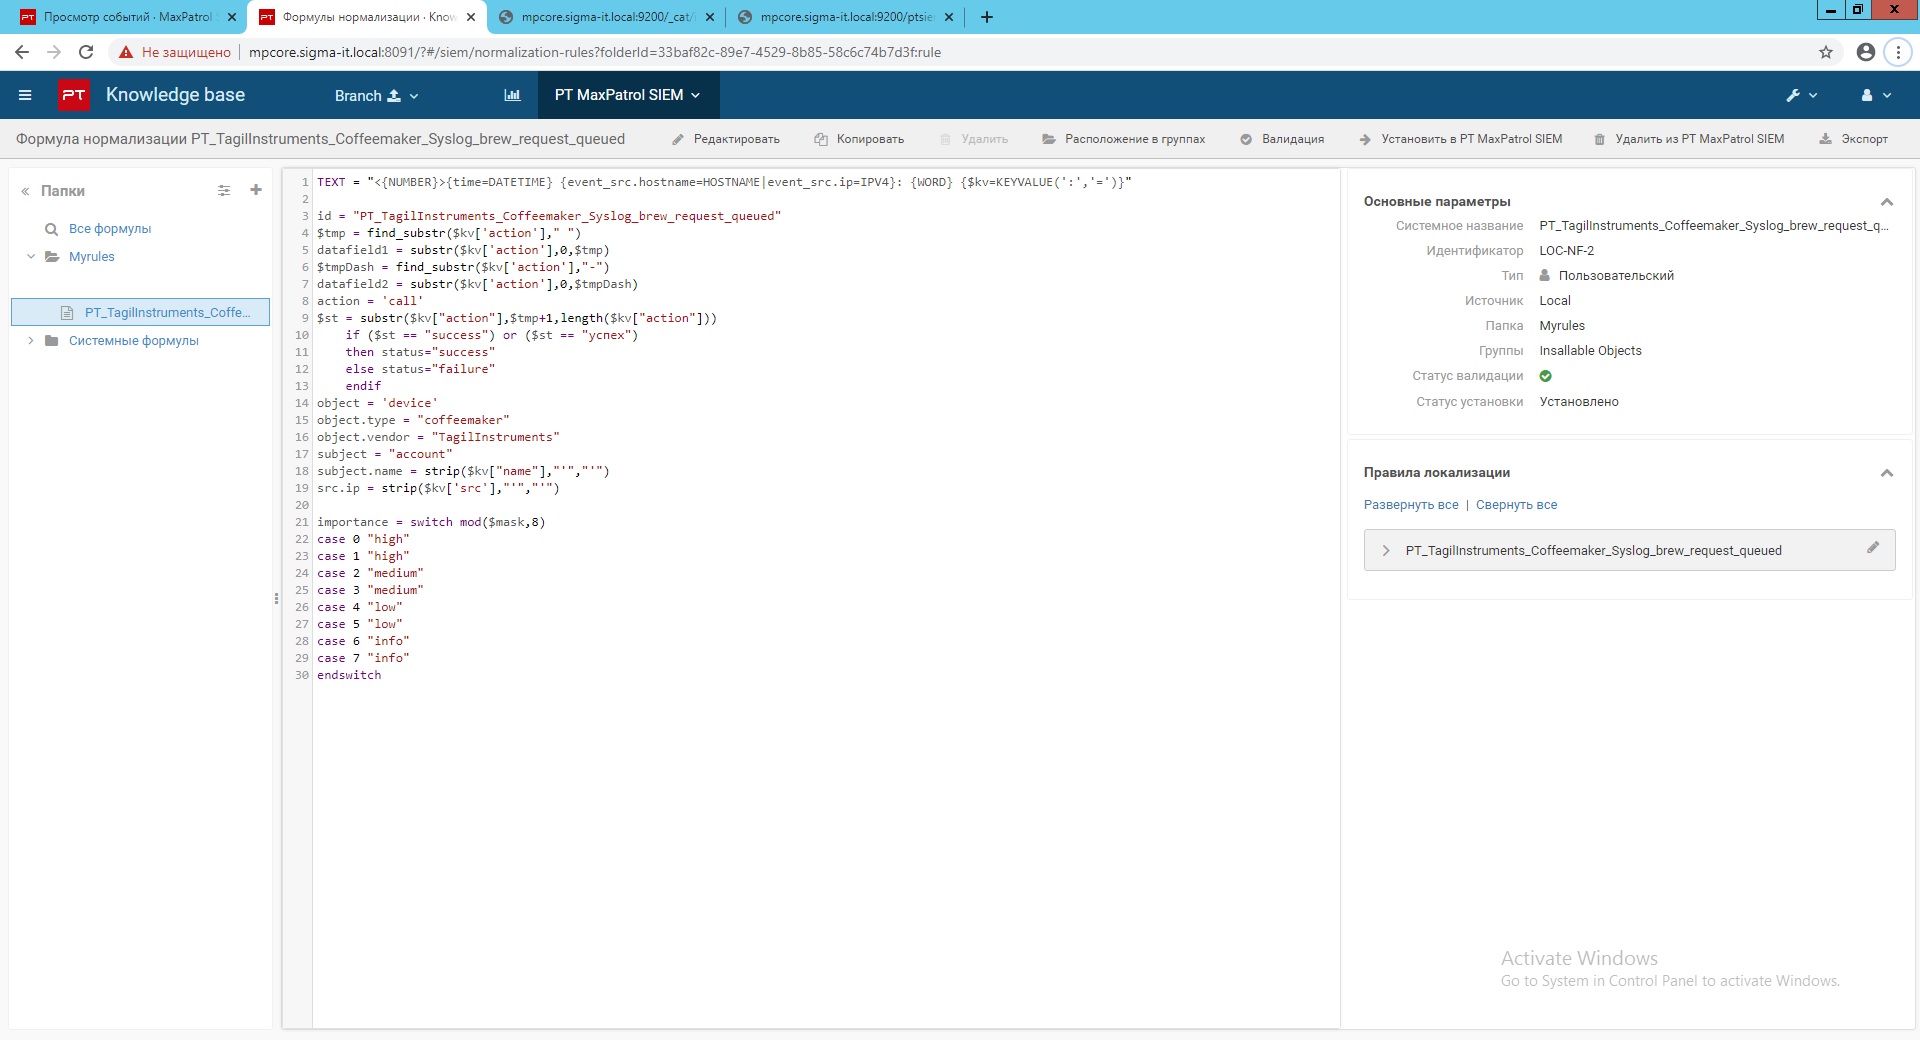Click Копировать button

[x=859, y=139]
